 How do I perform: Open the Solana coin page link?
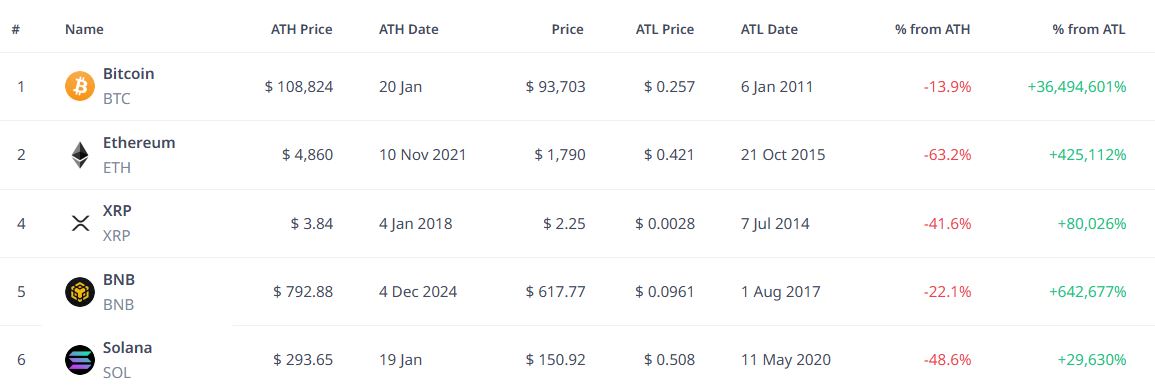127,347
